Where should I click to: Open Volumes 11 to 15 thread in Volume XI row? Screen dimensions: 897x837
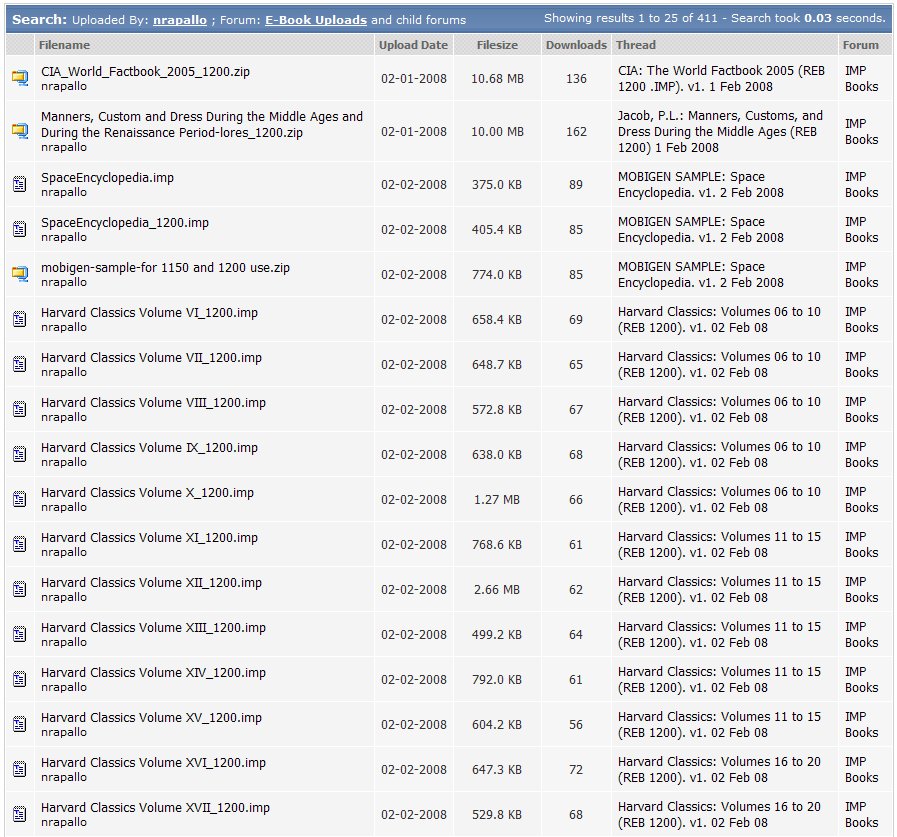coord(719,545)
